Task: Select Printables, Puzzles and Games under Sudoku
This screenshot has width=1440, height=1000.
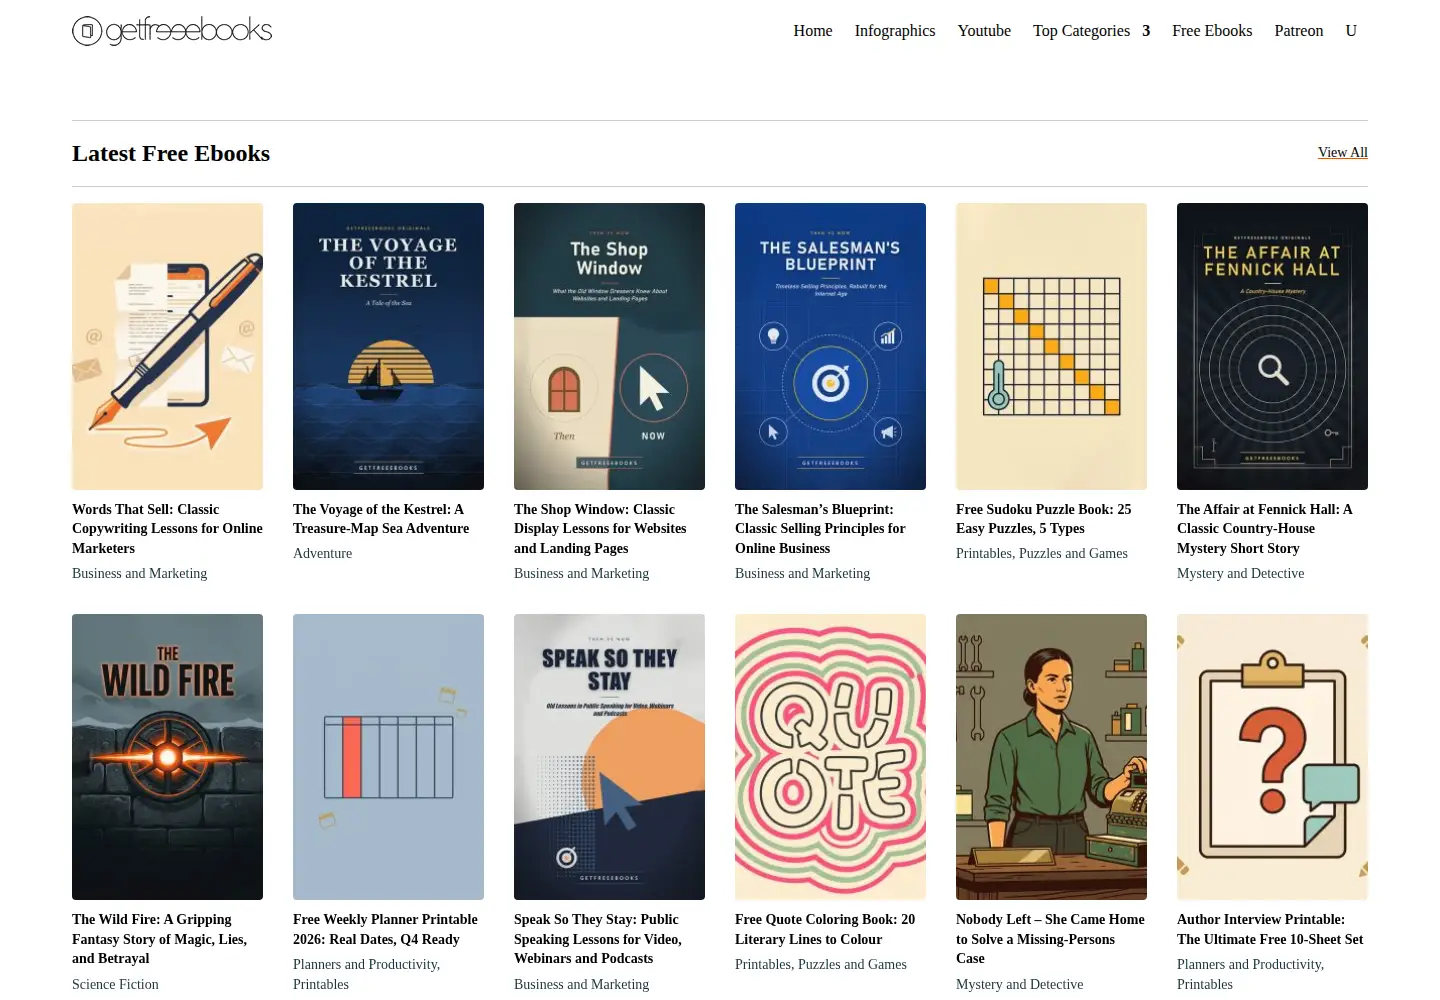Action: pyautogui.click(x=1041, y=553)
